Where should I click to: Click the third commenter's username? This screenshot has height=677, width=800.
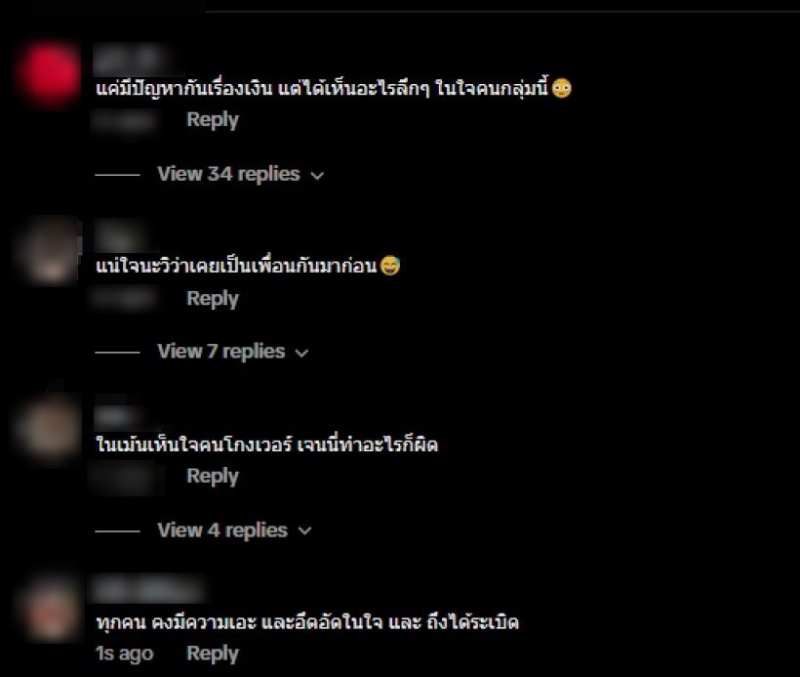pos(115,416)
